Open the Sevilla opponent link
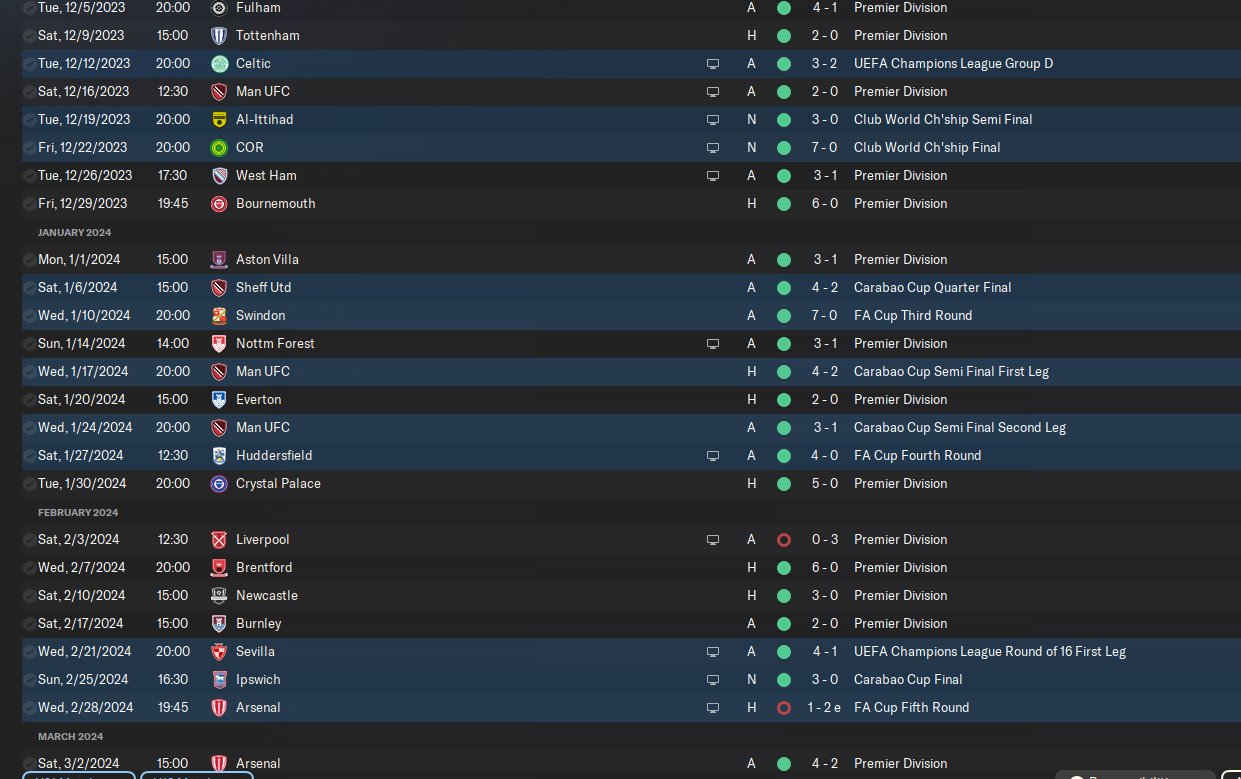Viewport: 1241px width, 779px height. tap(255, 651)
